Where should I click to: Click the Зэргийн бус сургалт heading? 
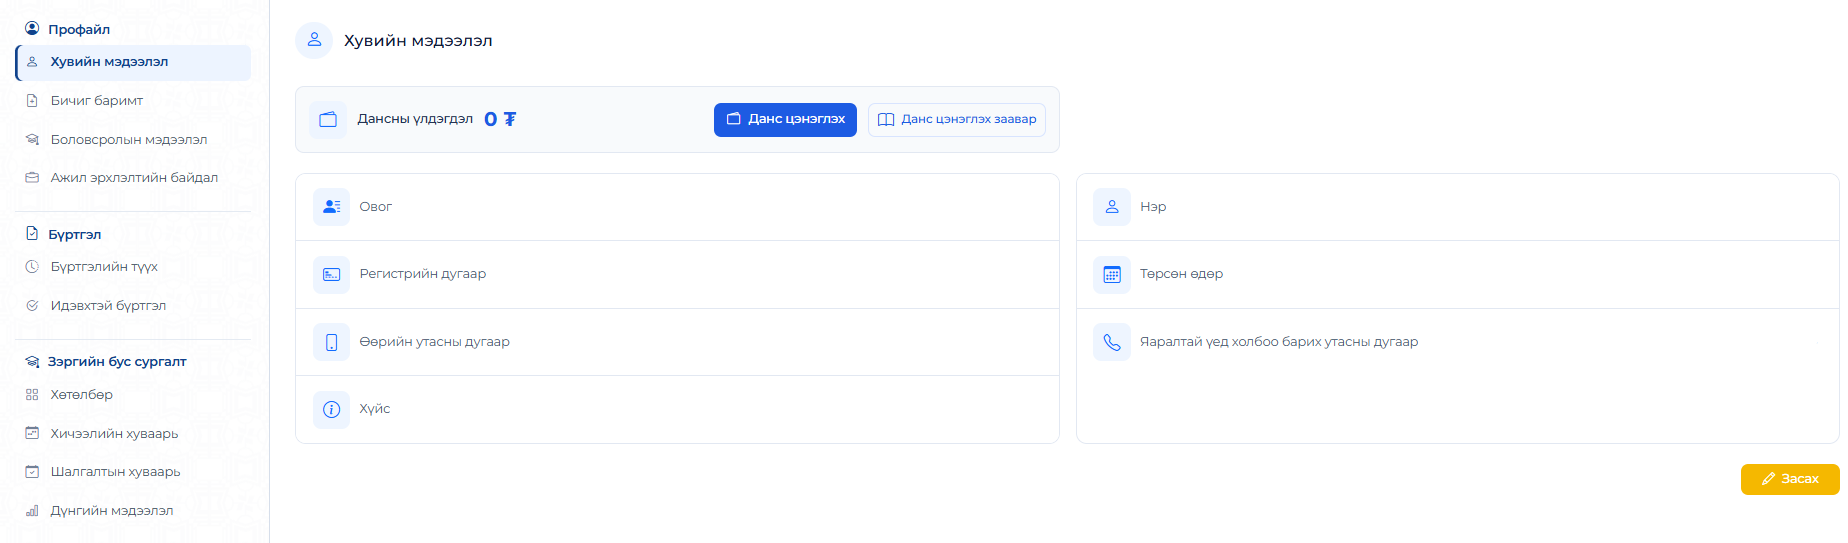click(x=117, y=362)
